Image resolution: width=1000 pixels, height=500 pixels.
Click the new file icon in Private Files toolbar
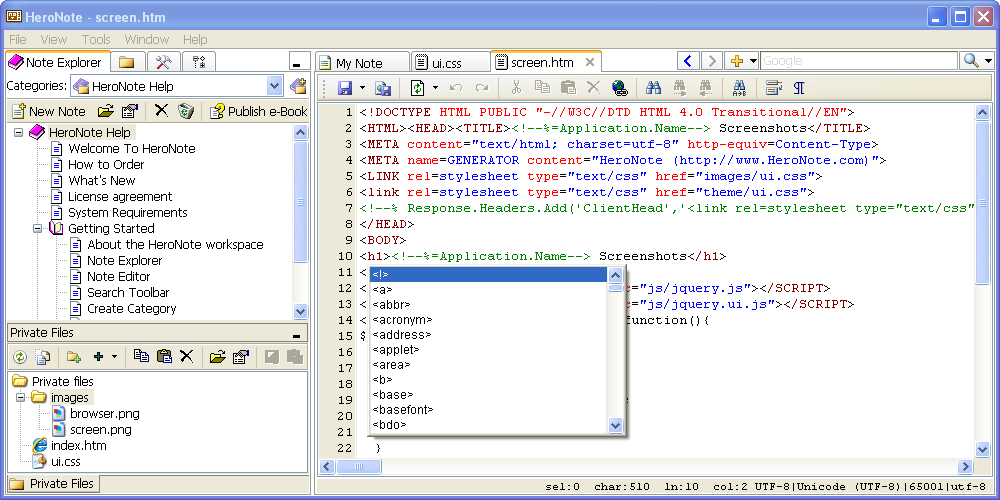[x=43, y=357]
